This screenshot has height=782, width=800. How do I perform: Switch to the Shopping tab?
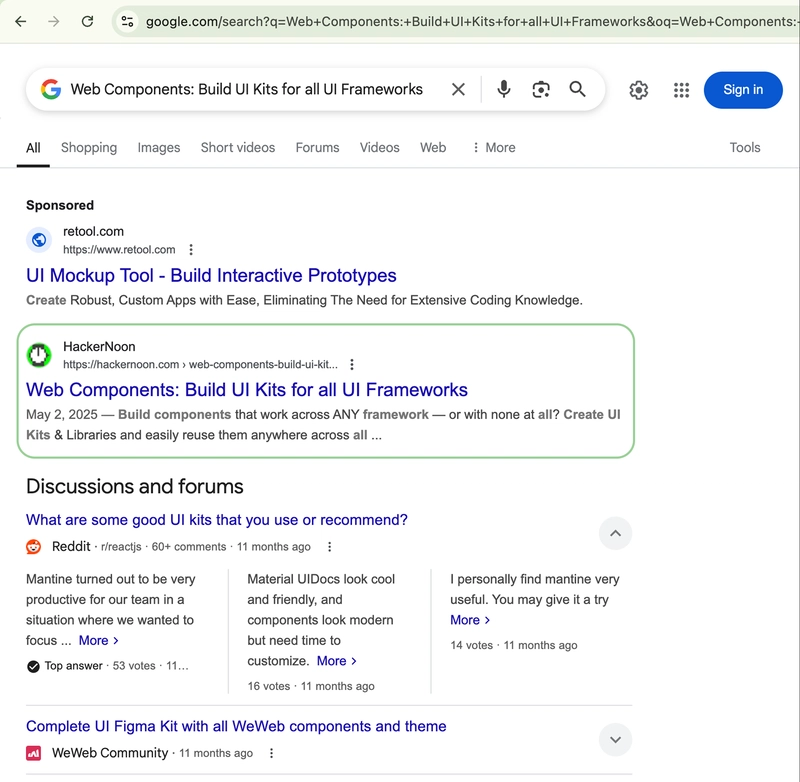point(89,147)
